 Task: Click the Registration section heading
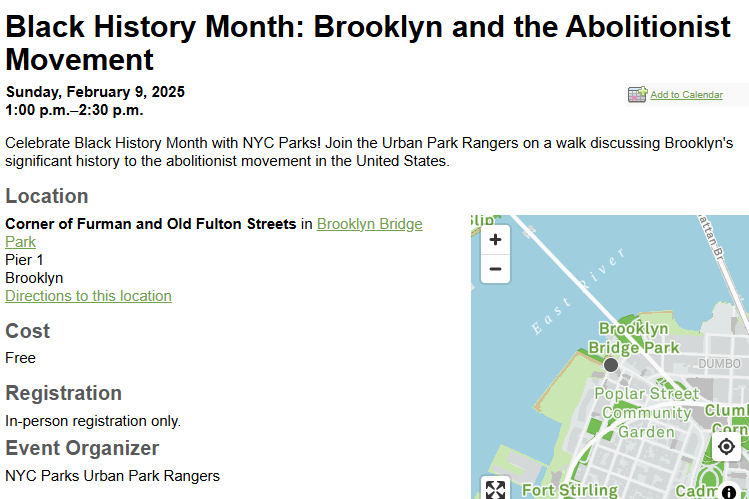tap(64, 393)
